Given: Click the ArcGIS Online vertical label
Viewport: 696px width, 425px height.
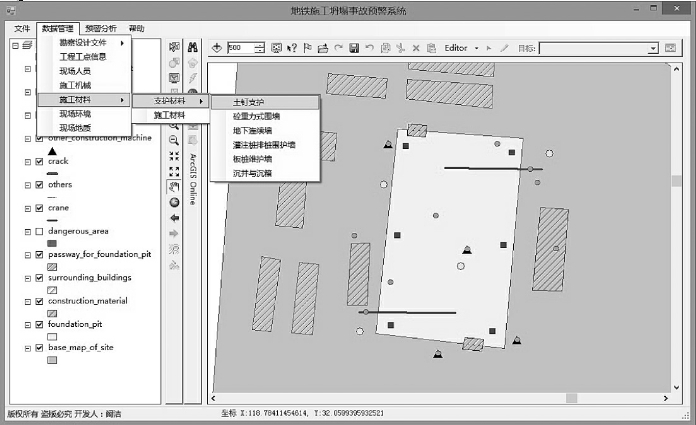Looking at the screenshot, I should pyautogui.click(x=193, y=179).
